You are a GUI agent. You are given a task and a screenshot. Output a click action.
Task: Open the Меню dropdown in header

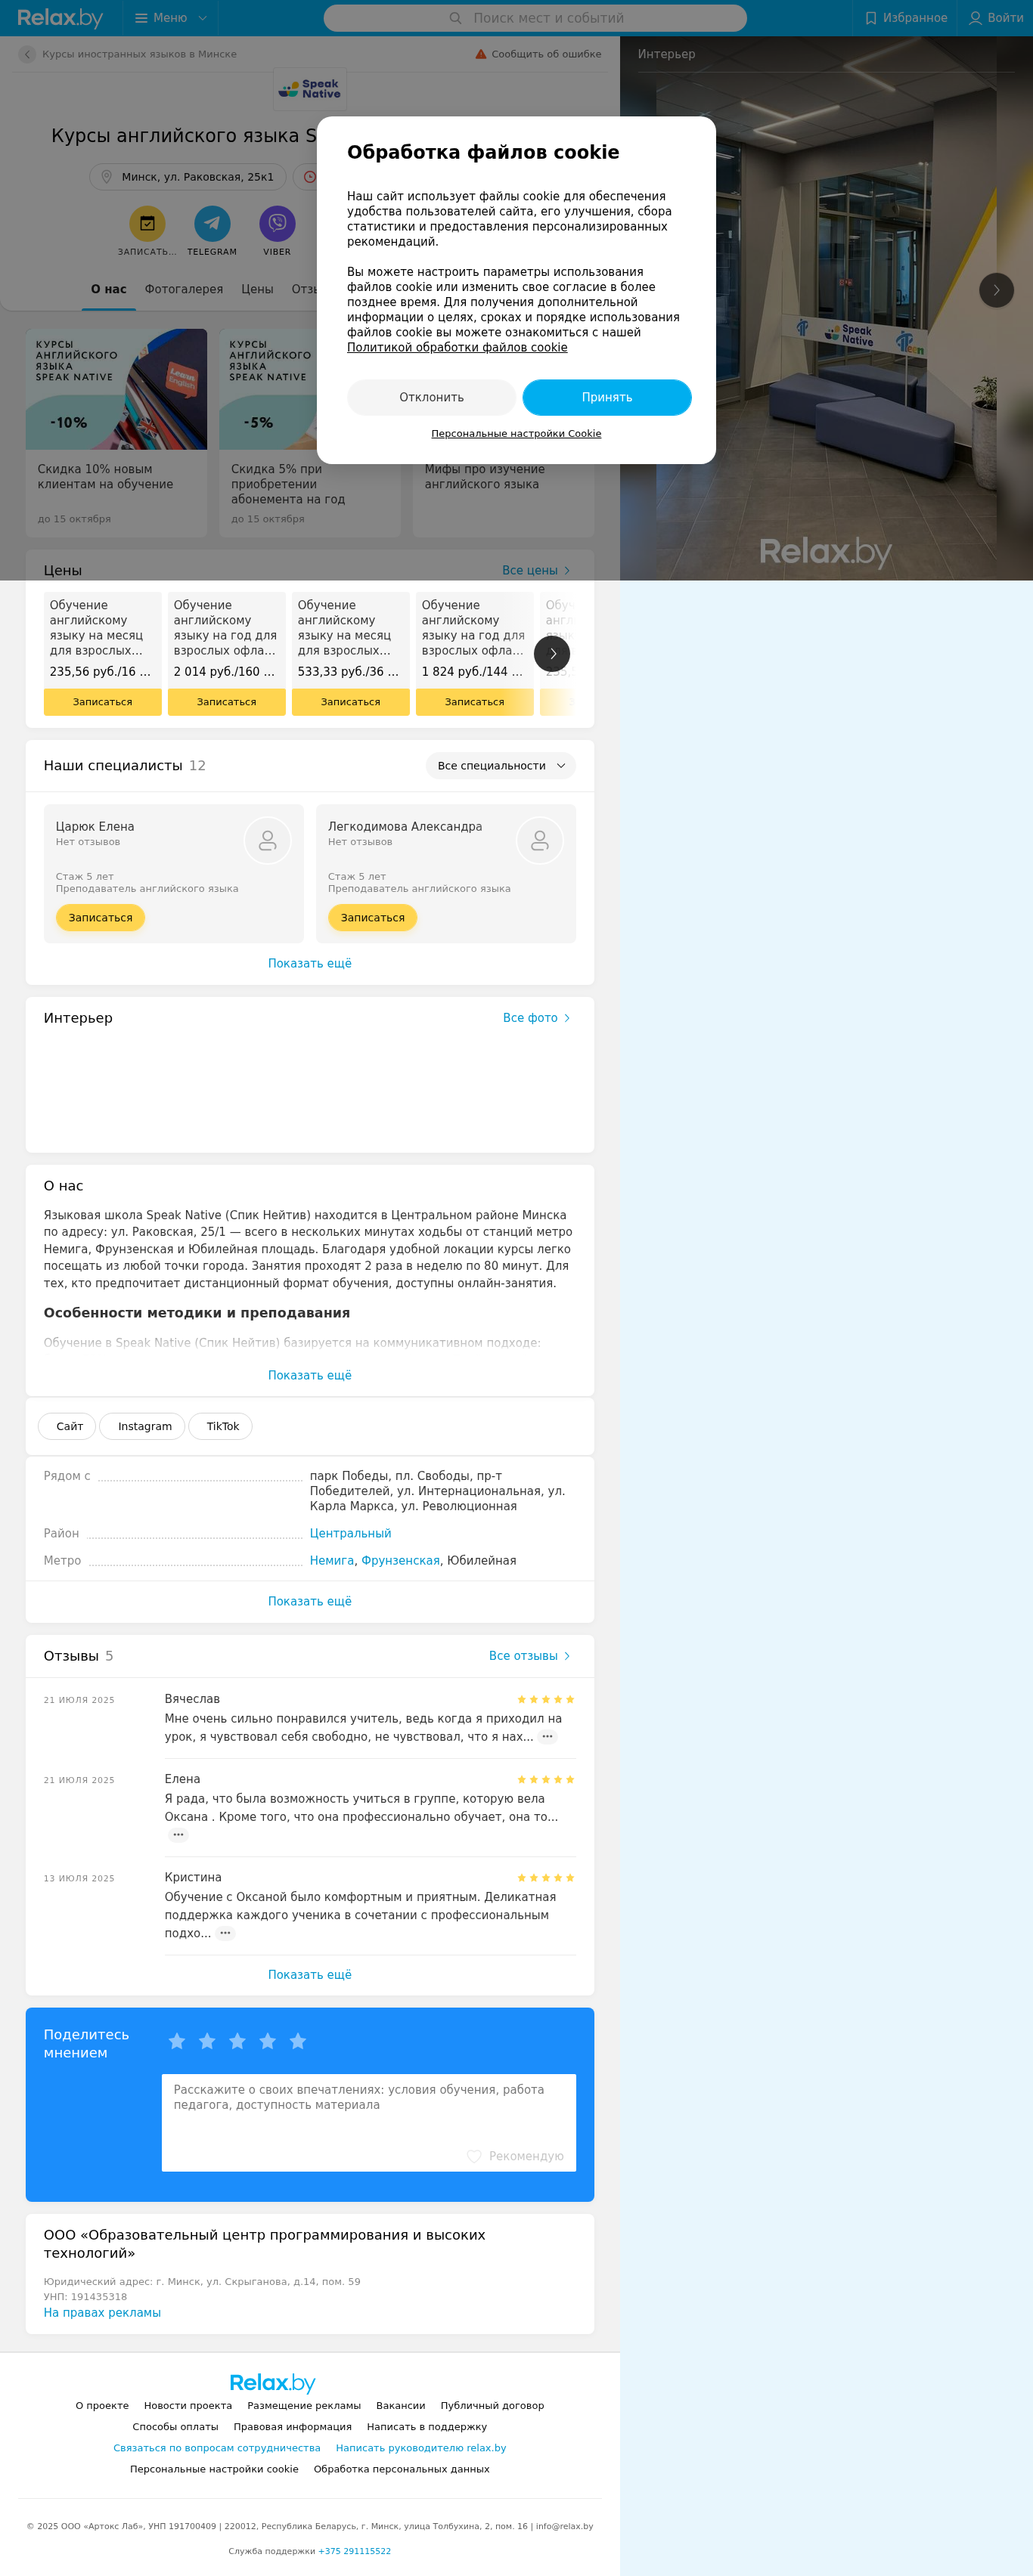pyautogui.click(x=170, y=18)
